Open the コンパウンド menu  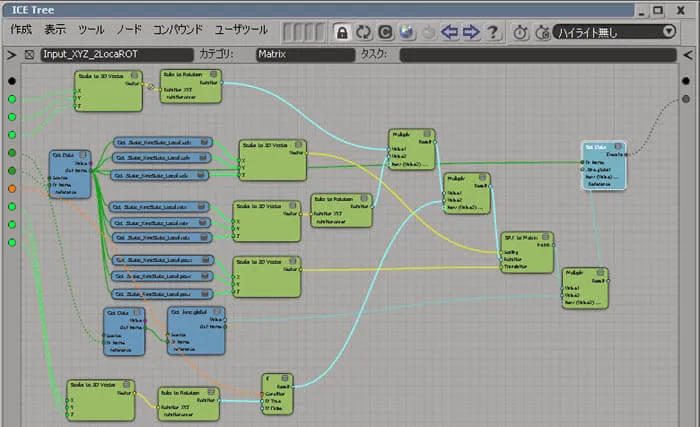178,29
